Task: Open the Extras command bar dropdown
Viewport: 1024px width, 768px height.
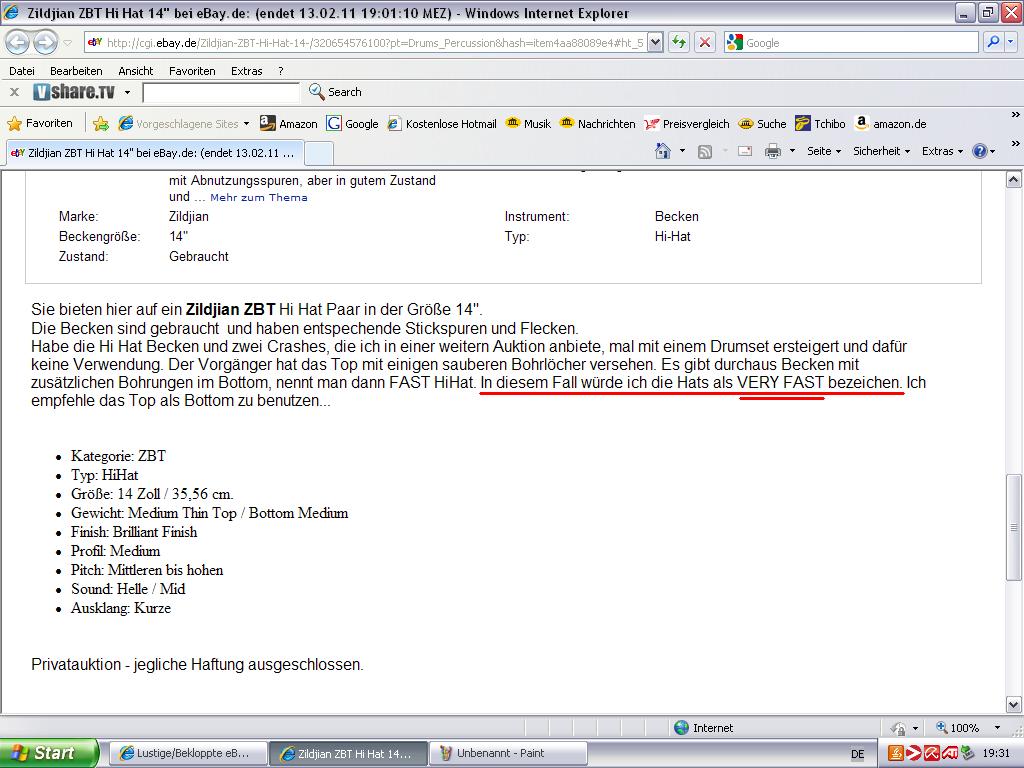Action: click(942, 151)
